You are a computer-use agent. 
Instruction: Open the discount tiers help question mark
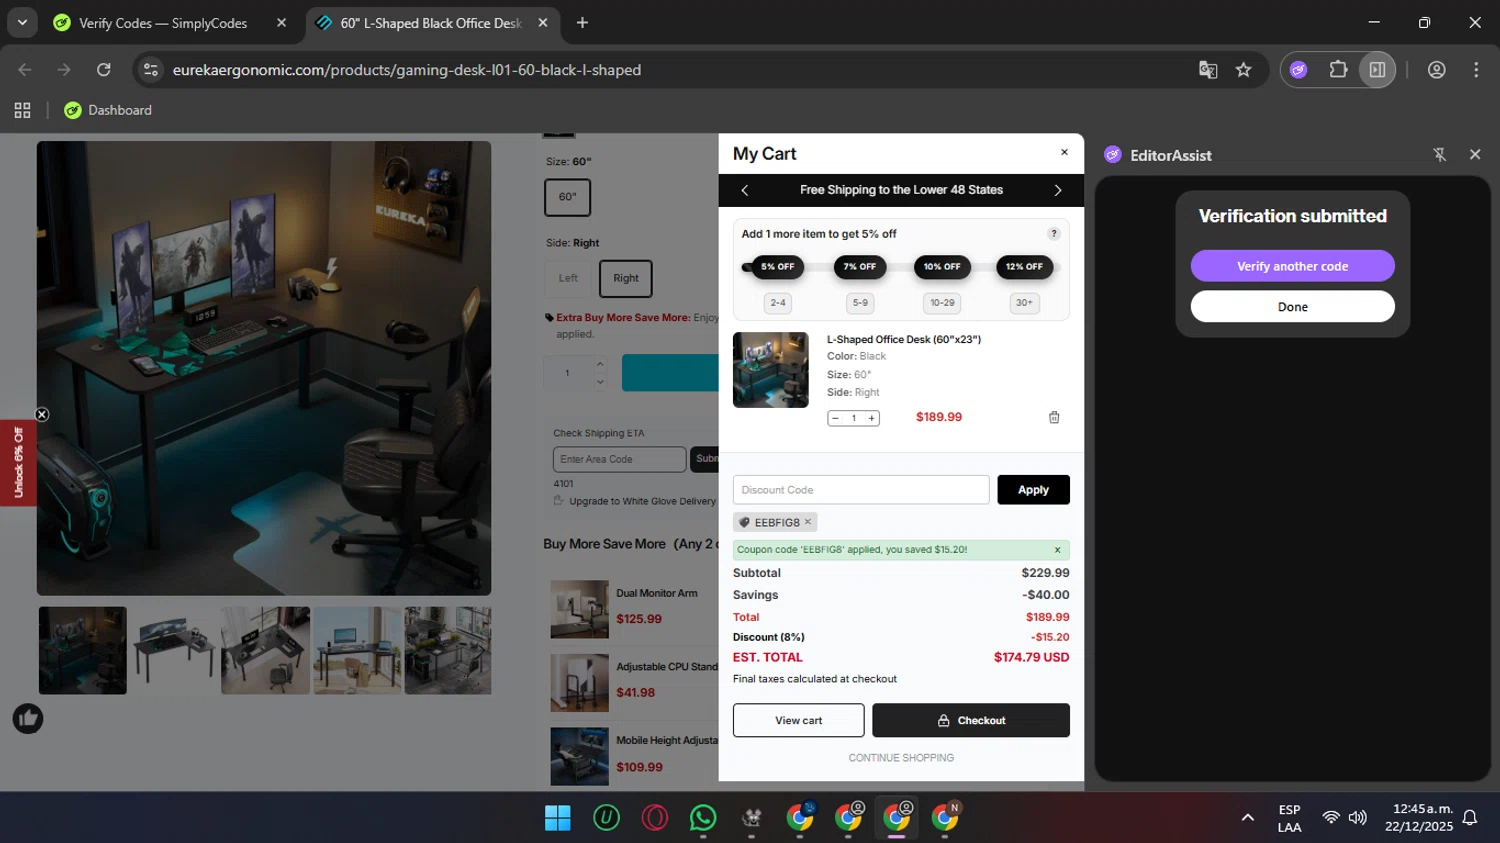point(1053,234)
